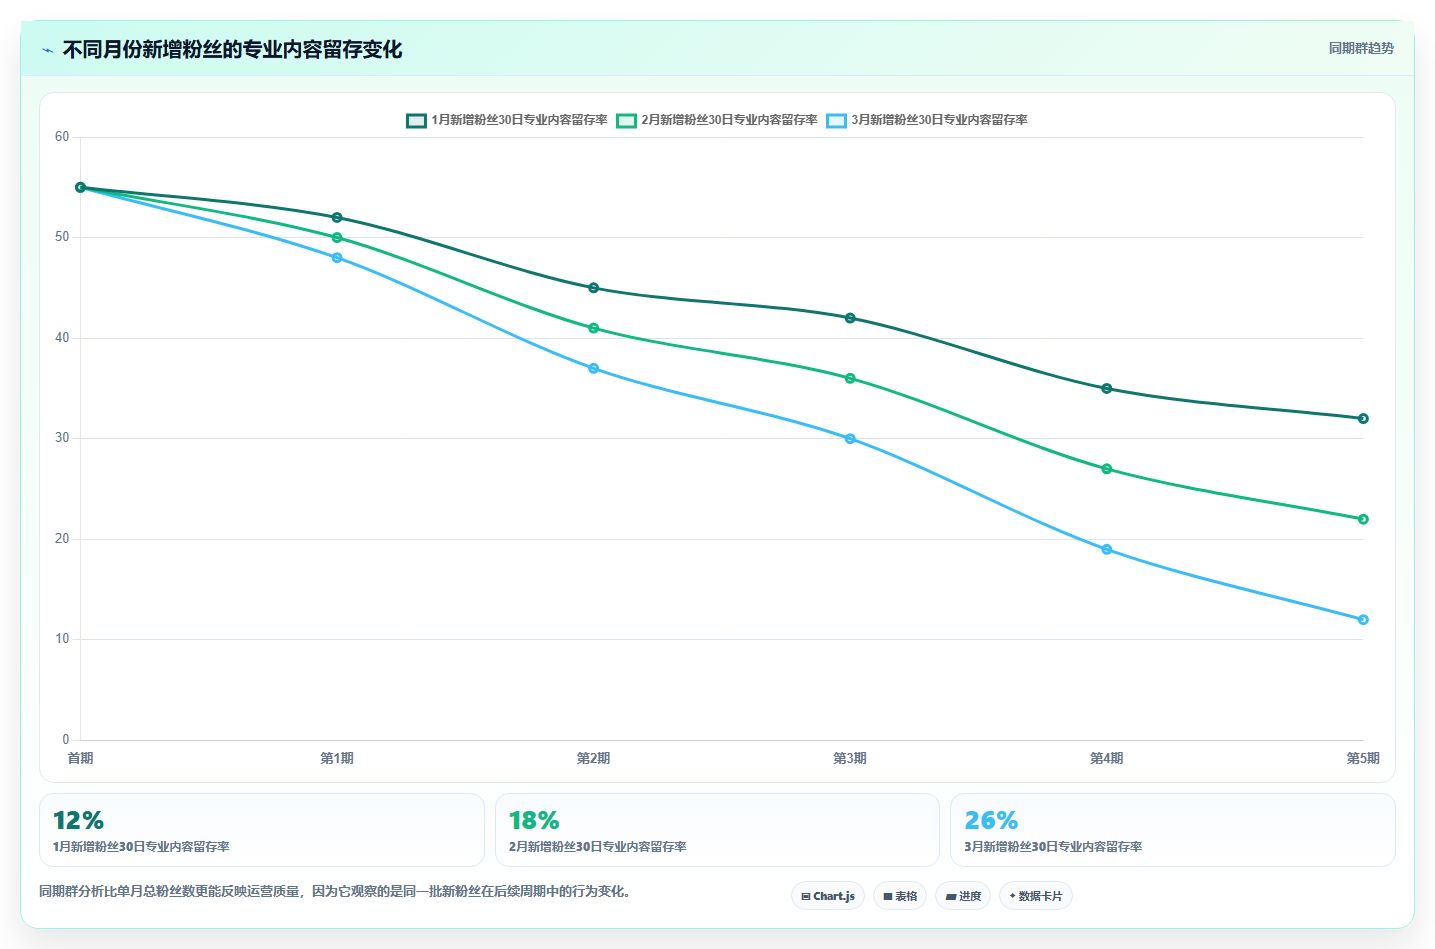
Task: Click 1月 series point at 第5期 (32)
Action: point(1363,419)
